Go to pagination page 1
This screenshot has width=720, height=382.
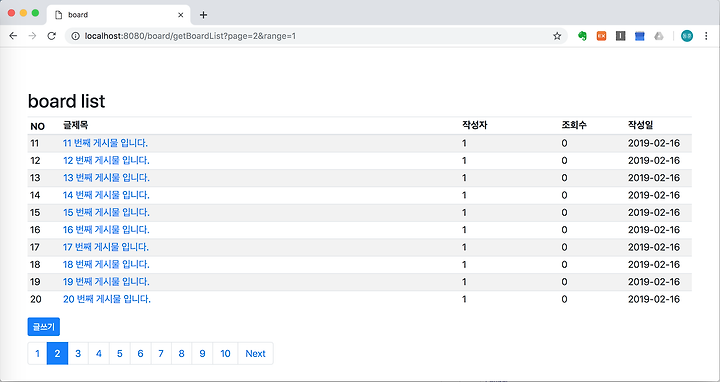(x=38, y=354)
